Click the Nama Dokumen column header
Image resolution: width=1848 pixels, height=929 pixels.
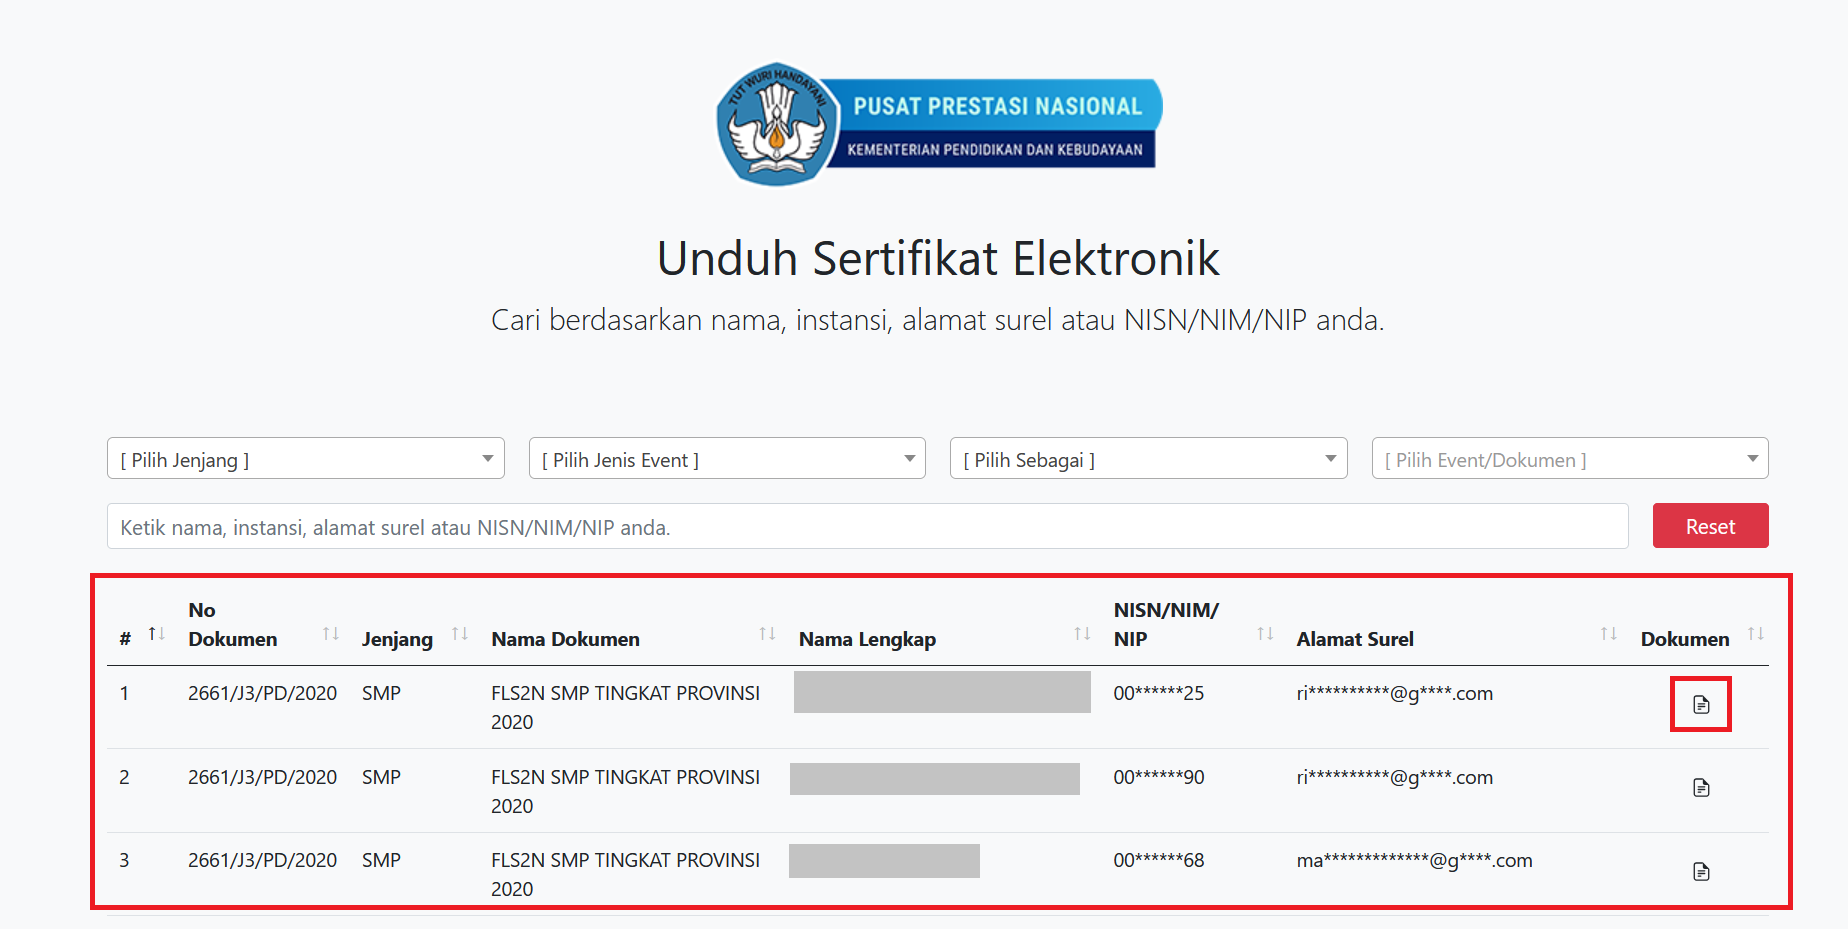[565, 639]
